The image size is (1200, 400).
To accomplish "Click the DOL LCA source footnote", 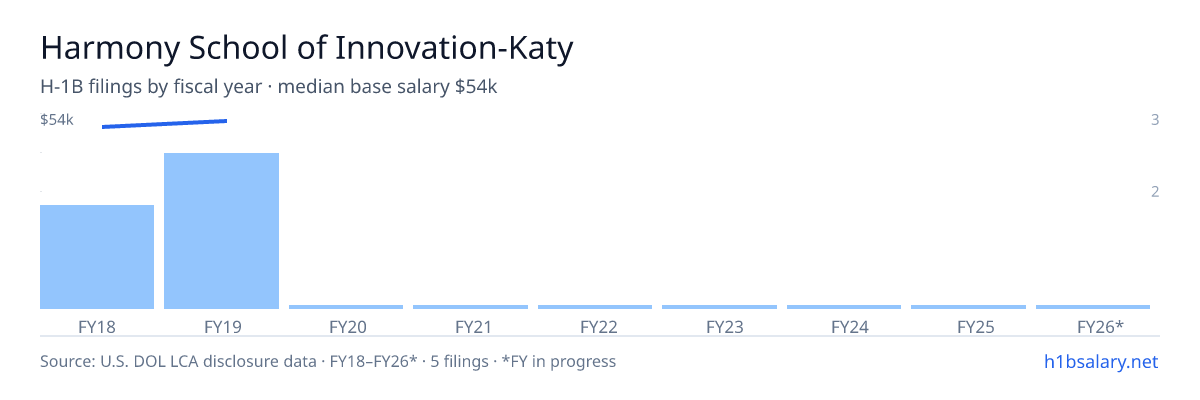I will pyautogui.click(x=328, y=361).
